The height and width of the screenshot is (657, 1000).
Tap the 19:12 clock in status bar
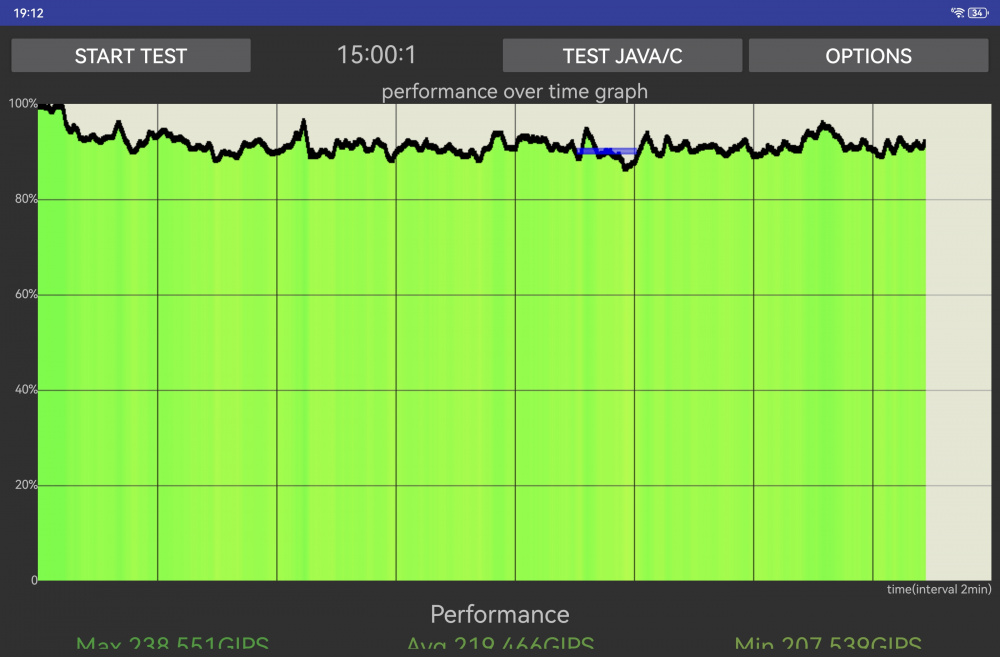(29, 13)
